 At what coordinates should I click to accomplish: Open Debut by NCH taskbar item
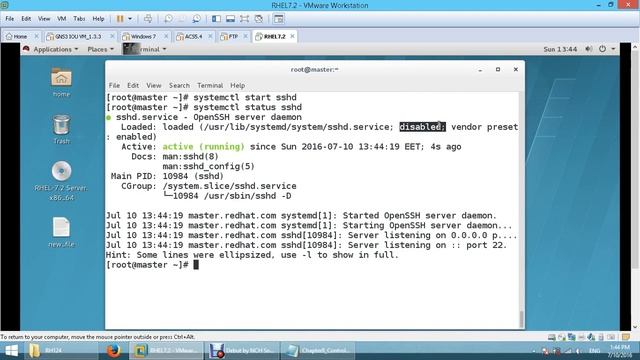pos(243,351)
